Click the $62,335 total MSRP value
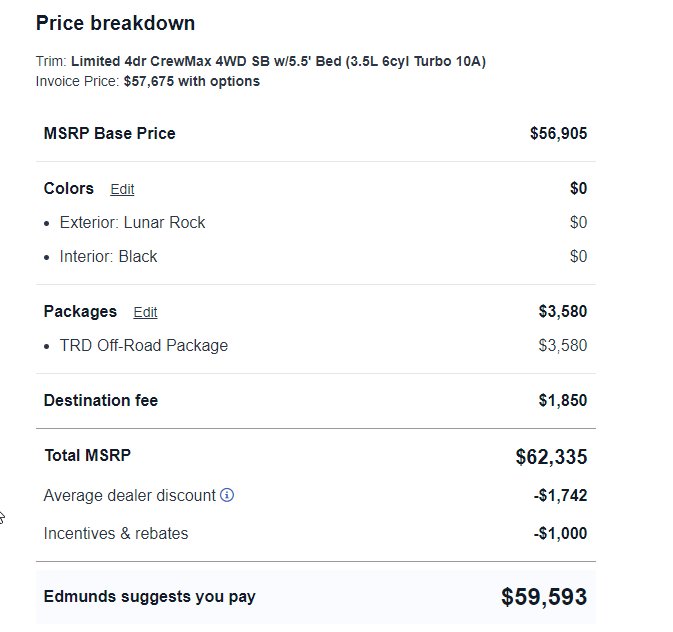Viewport: 673px width, 632px height. (x=551, y=456)
